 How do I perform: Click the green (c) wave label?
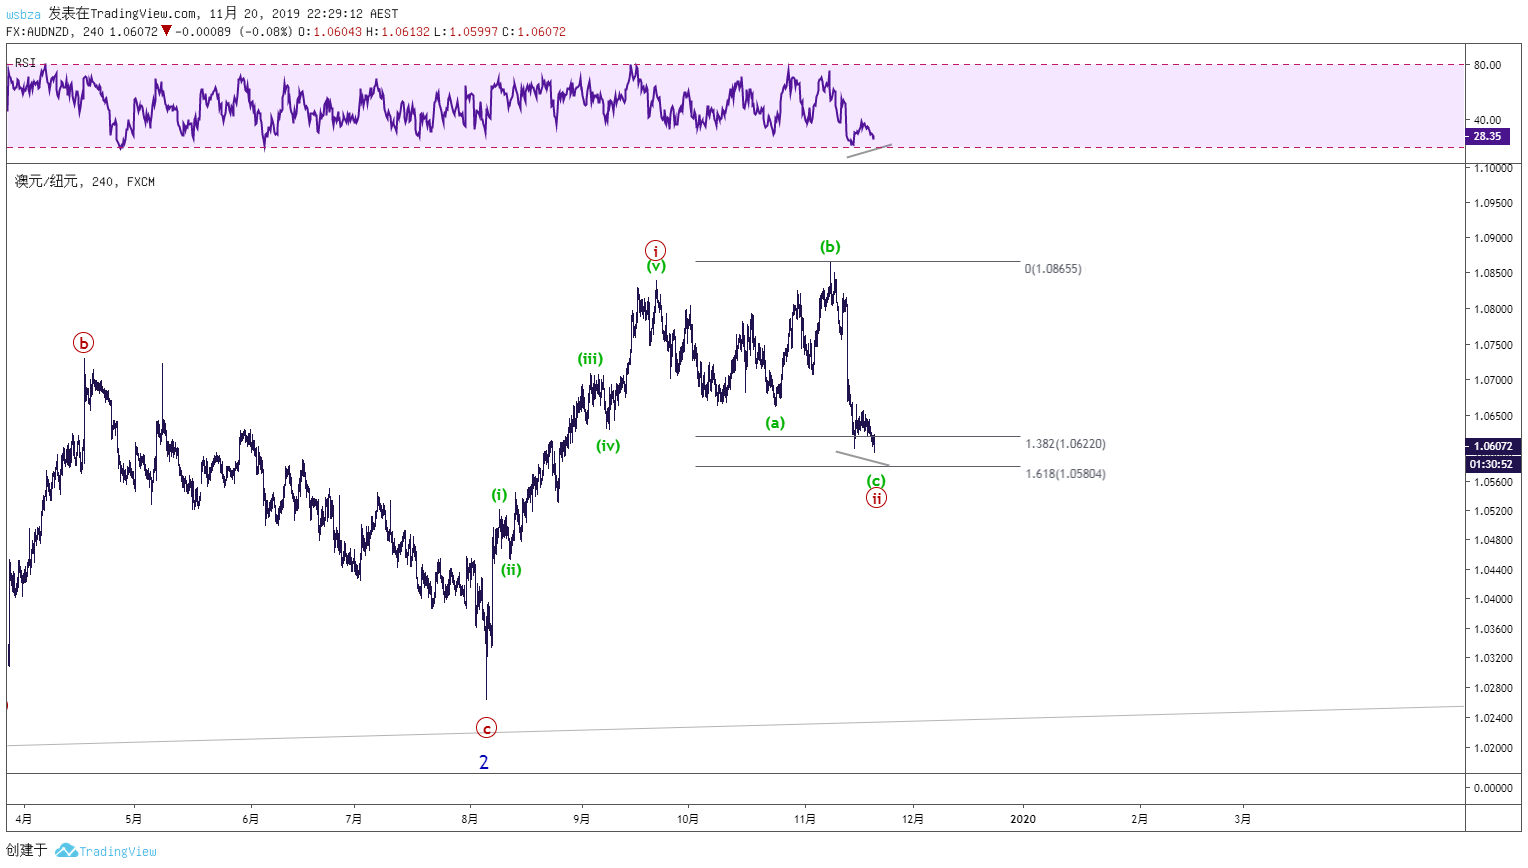pyautogui.click(x=876, y=481)
